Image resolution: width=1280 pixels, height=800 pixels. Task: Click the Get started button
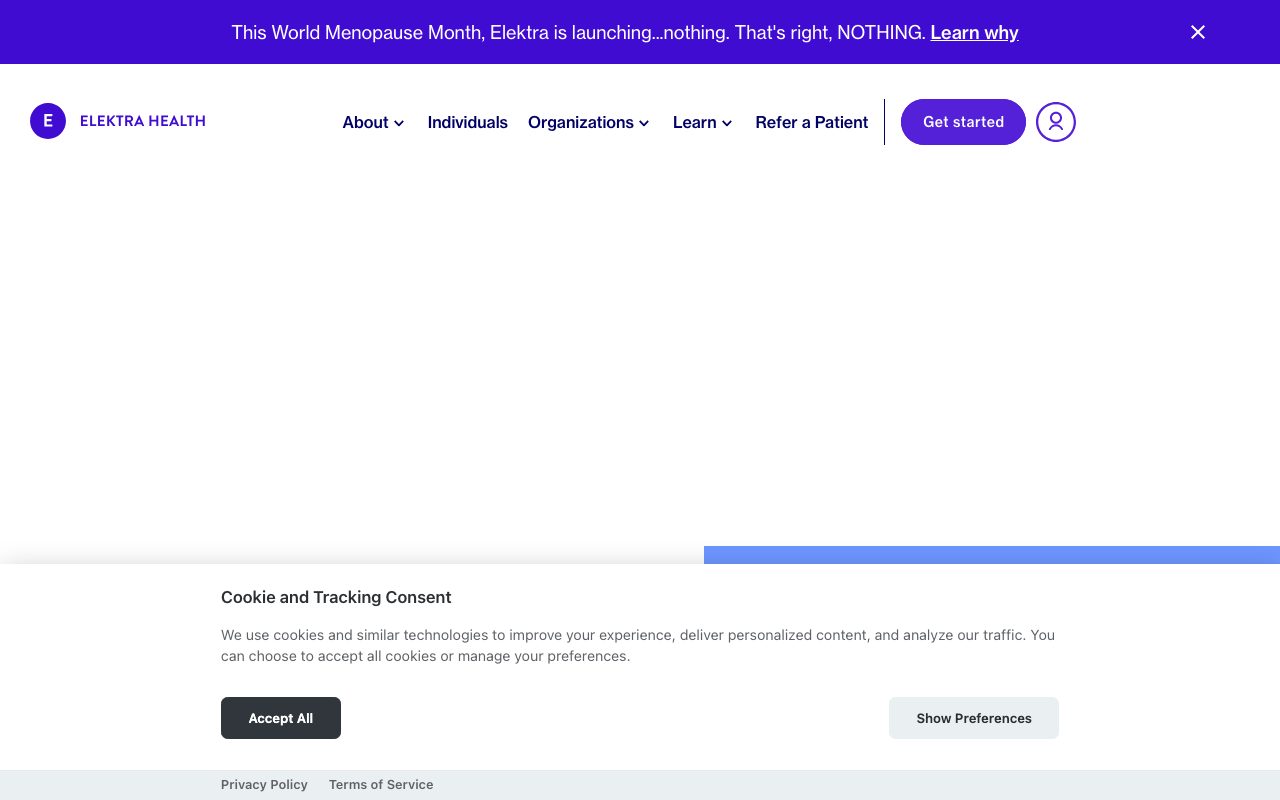963,122
